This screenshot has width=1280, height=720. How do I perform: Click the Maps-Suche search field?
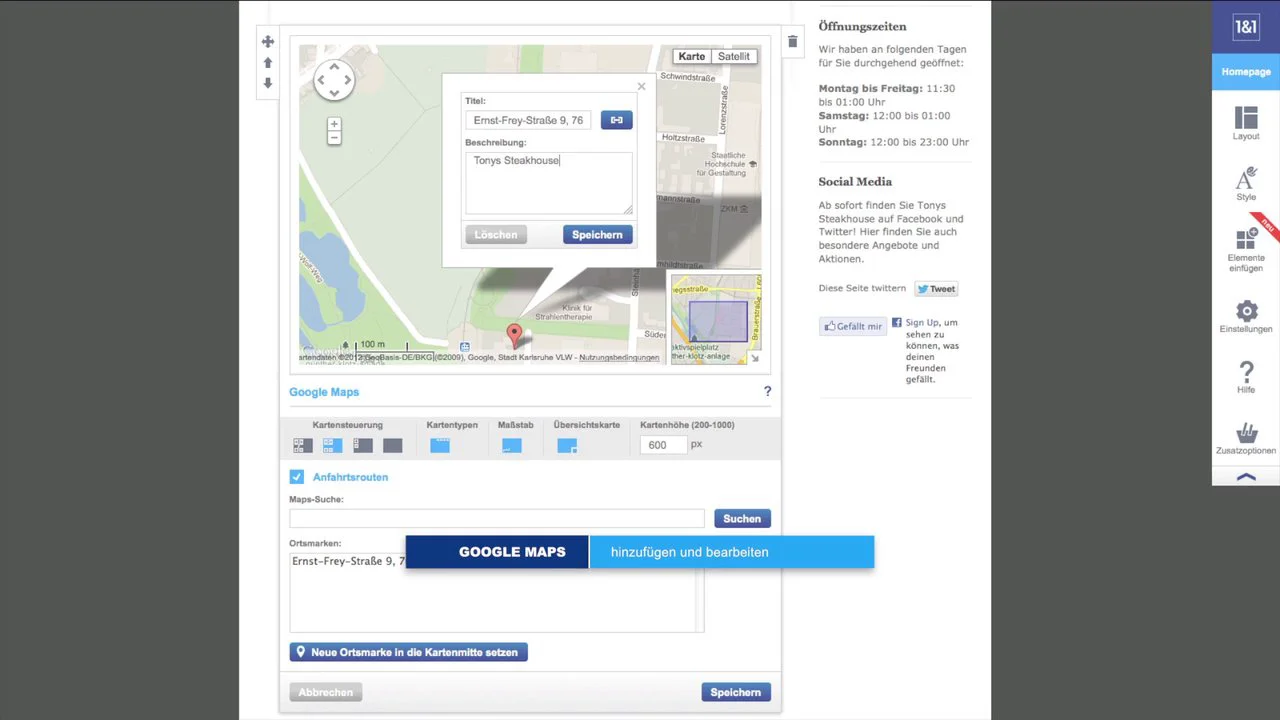click(x=497, y=518)
